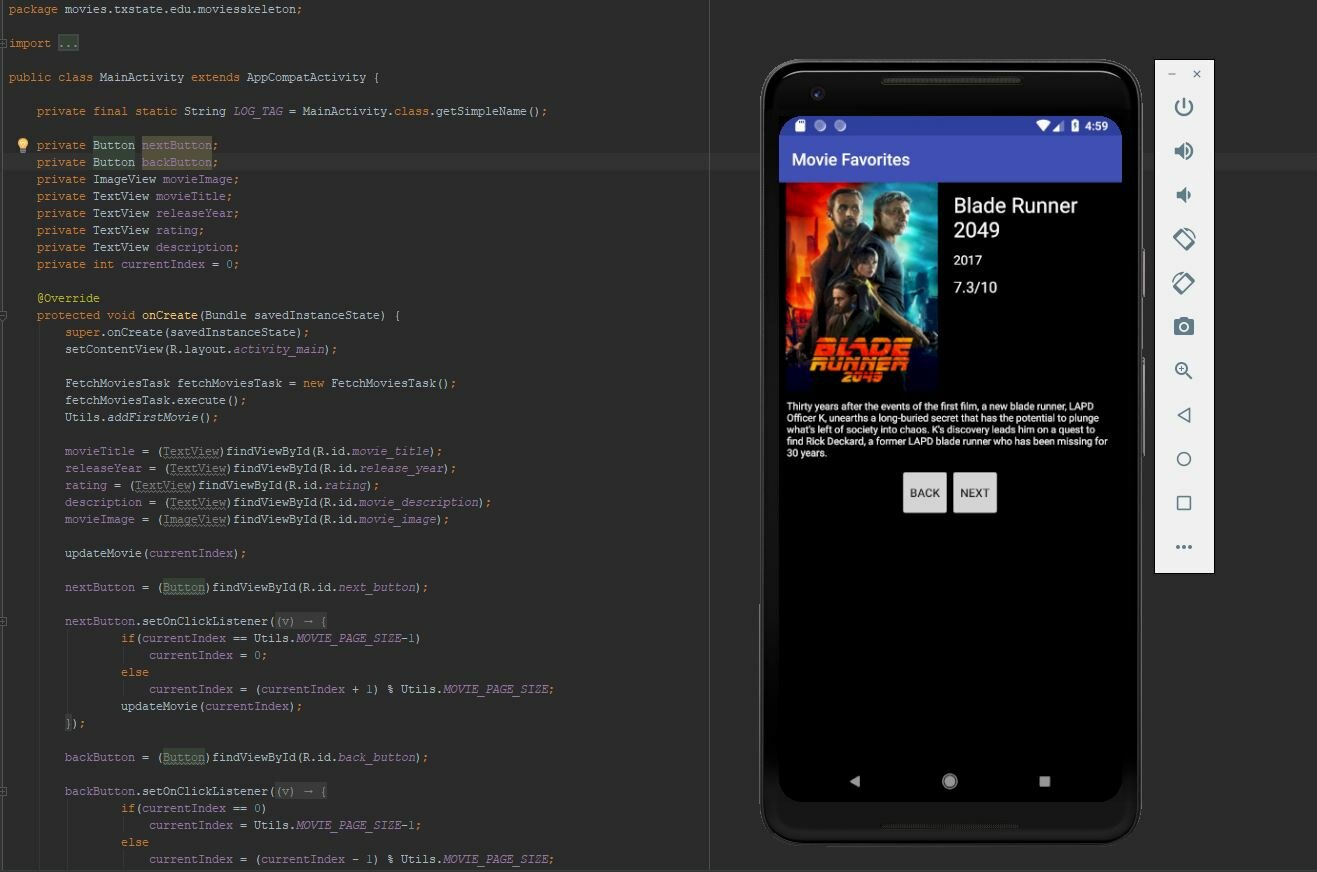Tap the wifi signal icon in status bar
Screen dimensions: 1317x872
pyautogui.click(x=1045, y=126)
